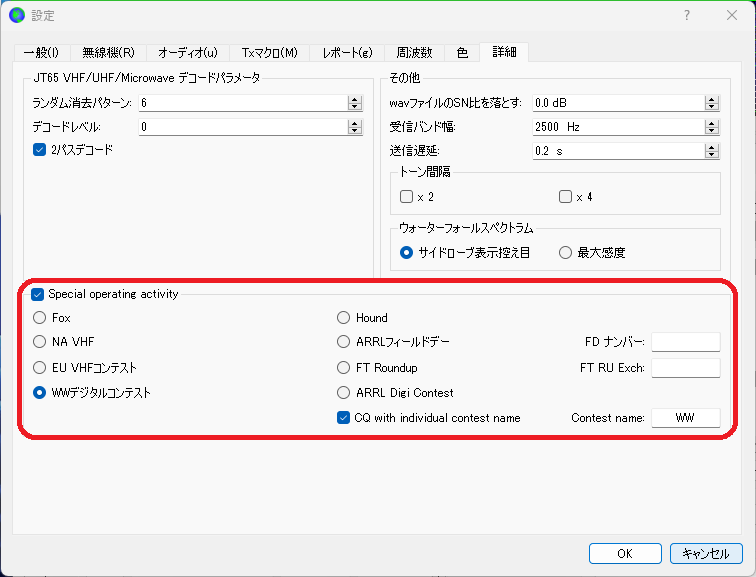Choose EU VHFコンテスト option
The image size is (756, 577).
(40, 368)
